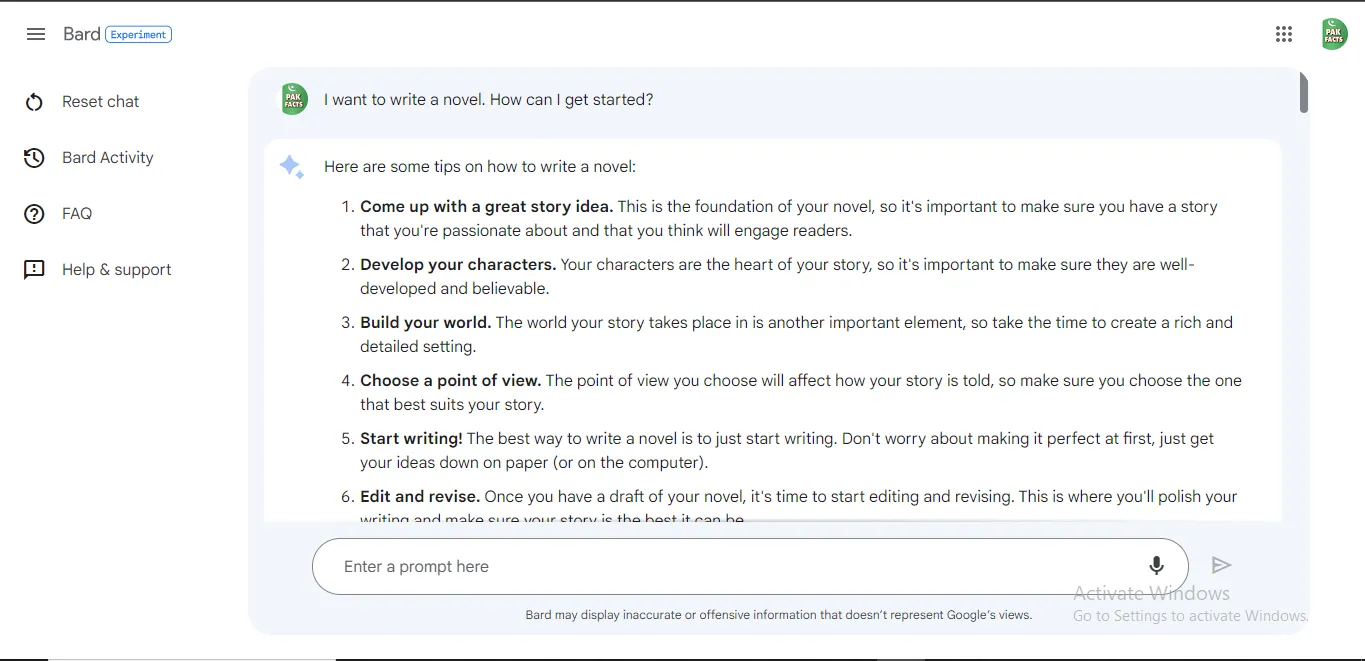Click "Develop your characters." heading
This screenshot has height=661, width=1365.
pos(458,265)
